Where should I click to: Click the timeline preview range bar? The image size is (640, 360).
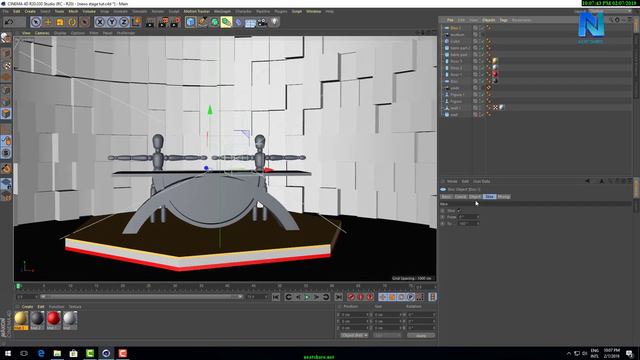142,297
